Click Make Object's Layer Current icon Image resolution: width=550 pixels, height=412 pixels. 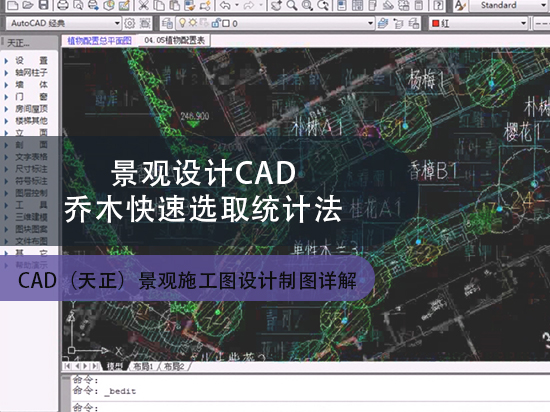click(x=383, y=23)
